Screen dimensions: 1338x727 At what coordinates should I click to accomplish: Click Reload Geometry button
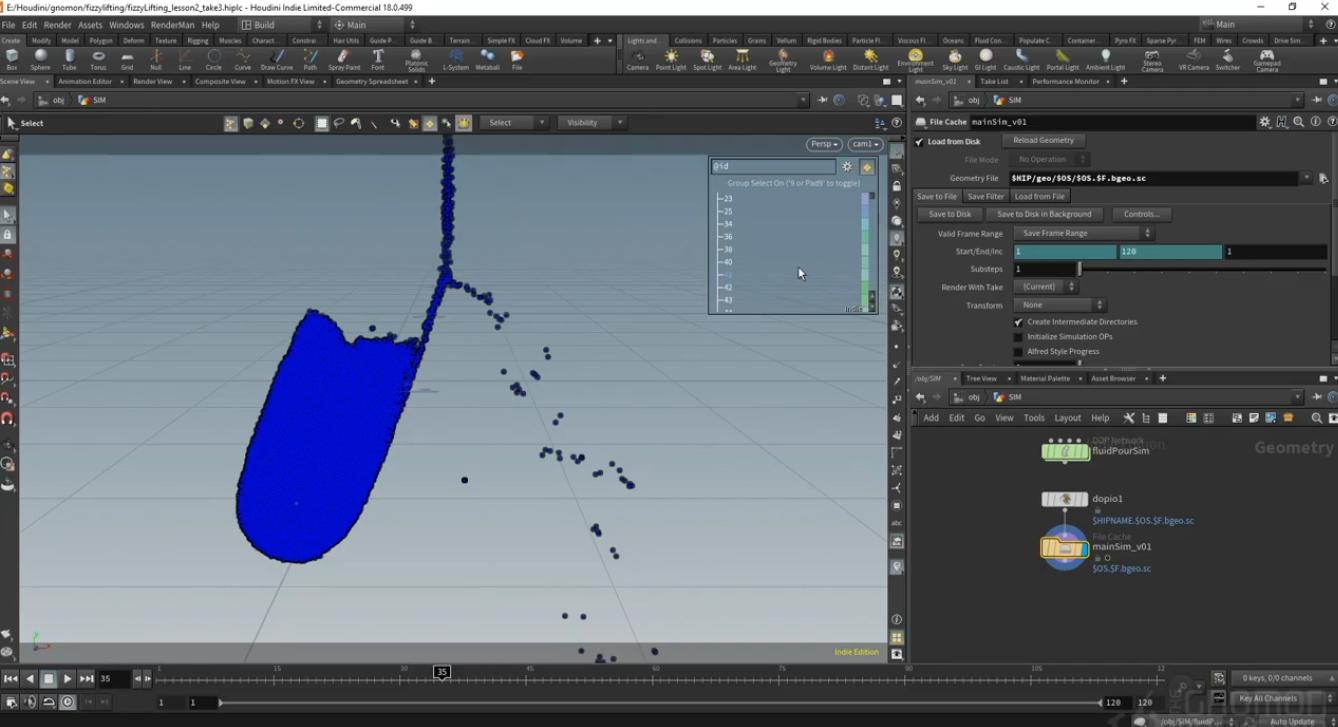pos(1043,141)
